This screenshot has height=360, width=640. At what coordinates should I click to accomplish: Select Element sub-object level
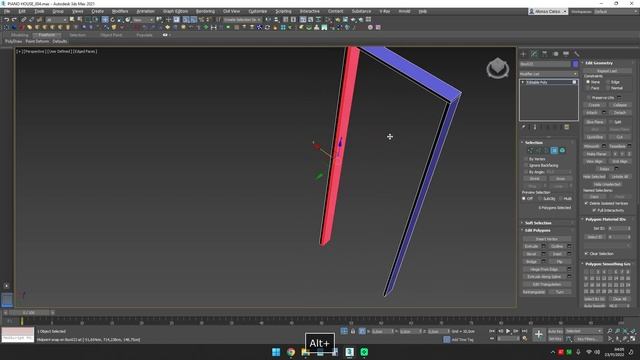pos(562,151)
